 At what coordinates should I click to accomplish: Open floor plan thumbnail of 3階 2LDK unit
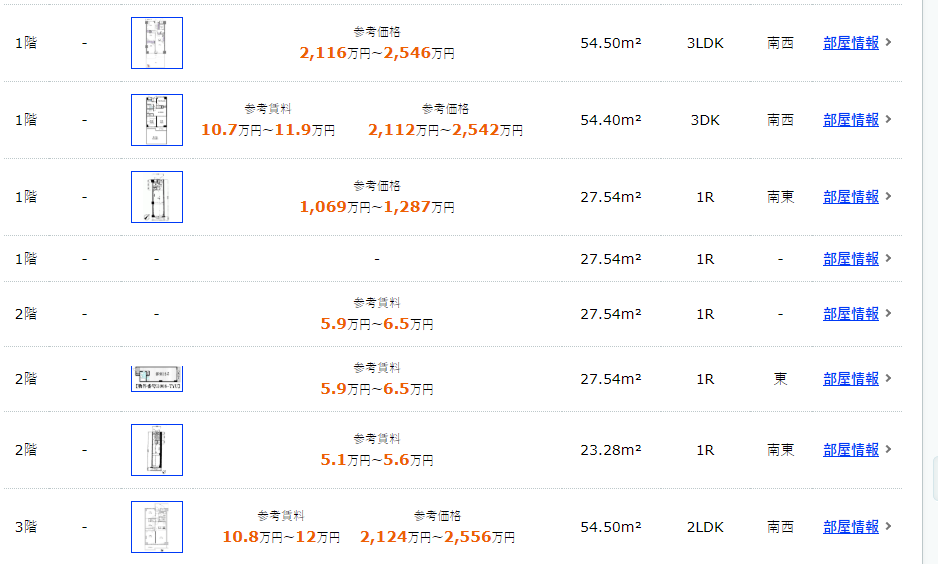[x=157, y=527]
